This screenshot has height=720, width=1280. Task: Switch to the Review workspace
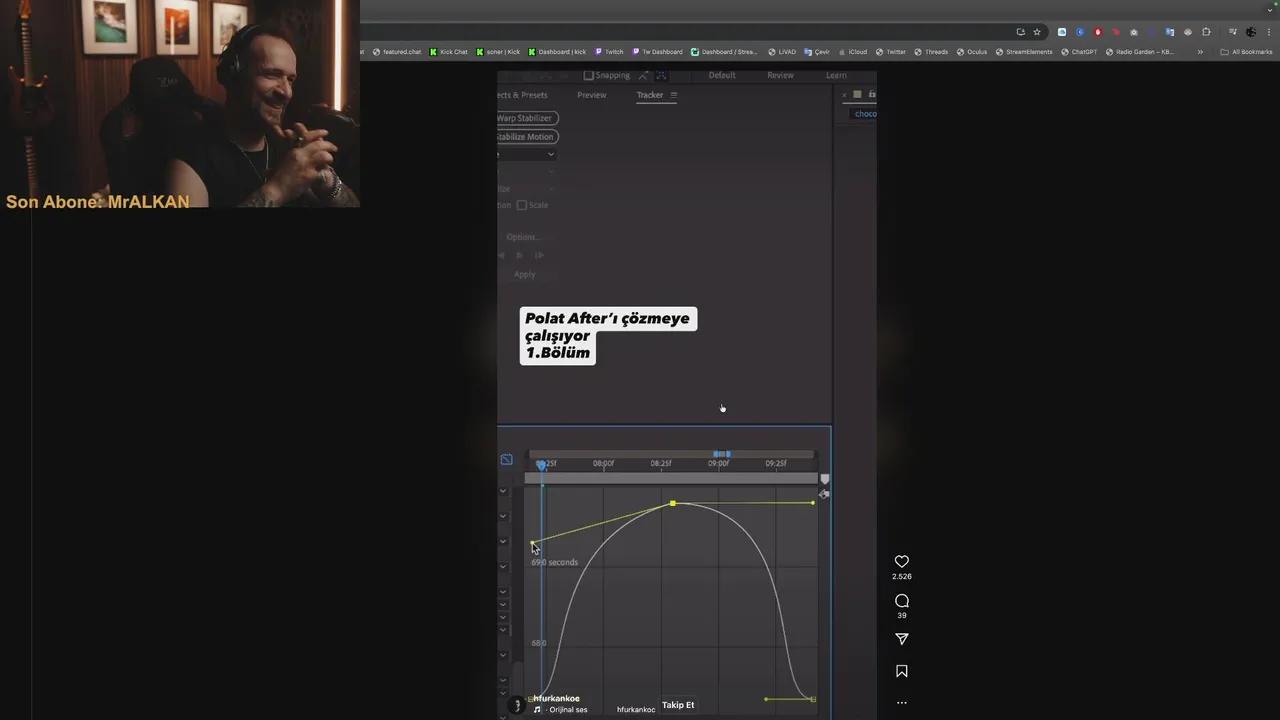click(780, 75)
